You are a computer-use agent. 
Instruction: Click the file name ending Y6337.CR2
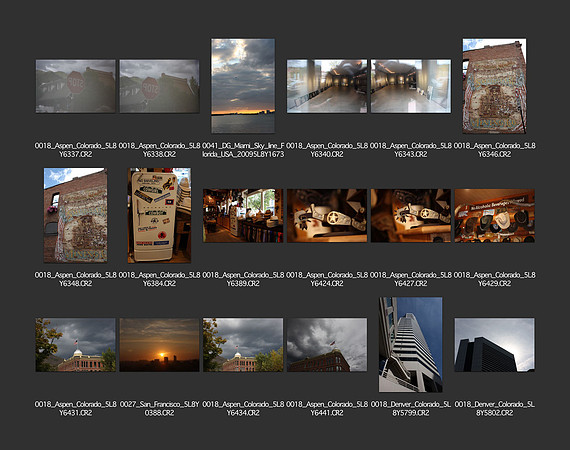[x=76, y=150]
